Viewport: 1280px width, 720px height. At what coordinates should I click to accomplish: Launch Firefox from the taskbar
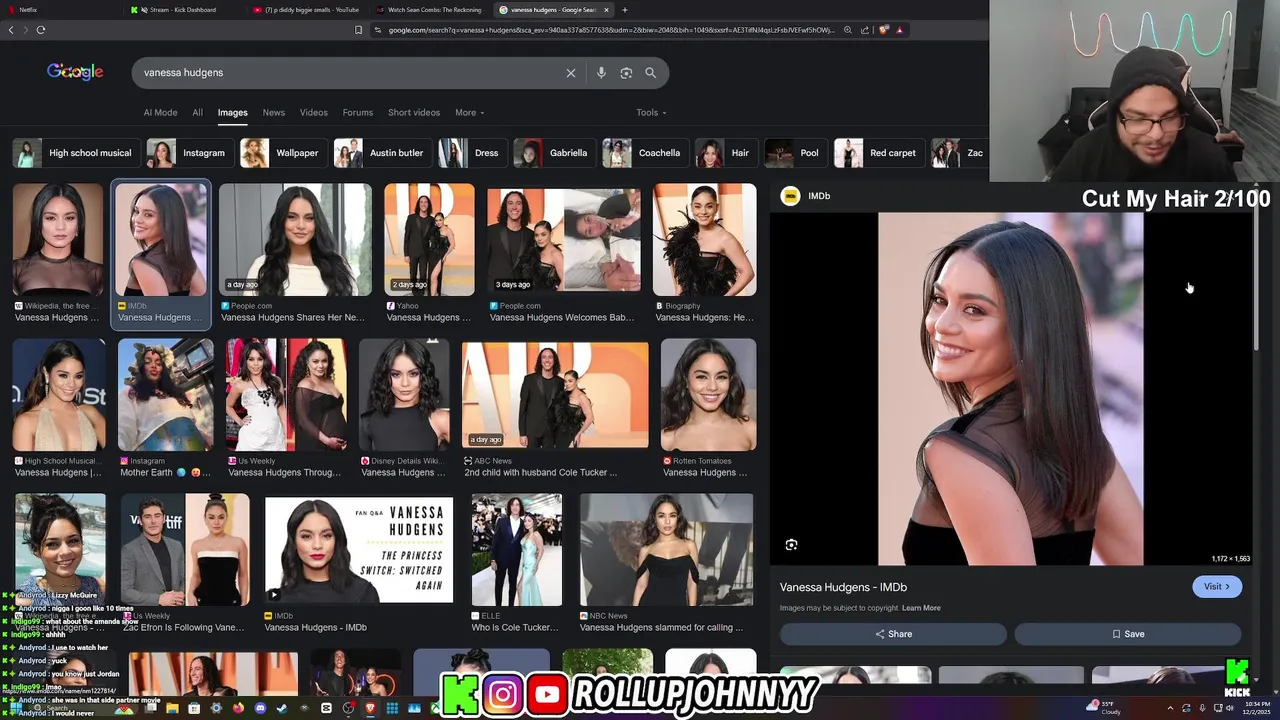(x=238, y=708)
